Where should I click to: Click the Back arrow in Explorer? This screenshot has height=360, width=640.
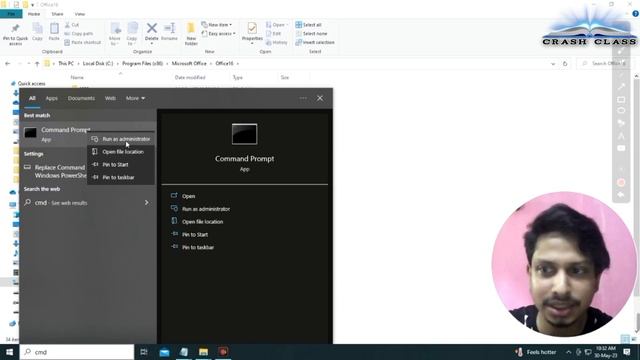click(x=7, y=64)
